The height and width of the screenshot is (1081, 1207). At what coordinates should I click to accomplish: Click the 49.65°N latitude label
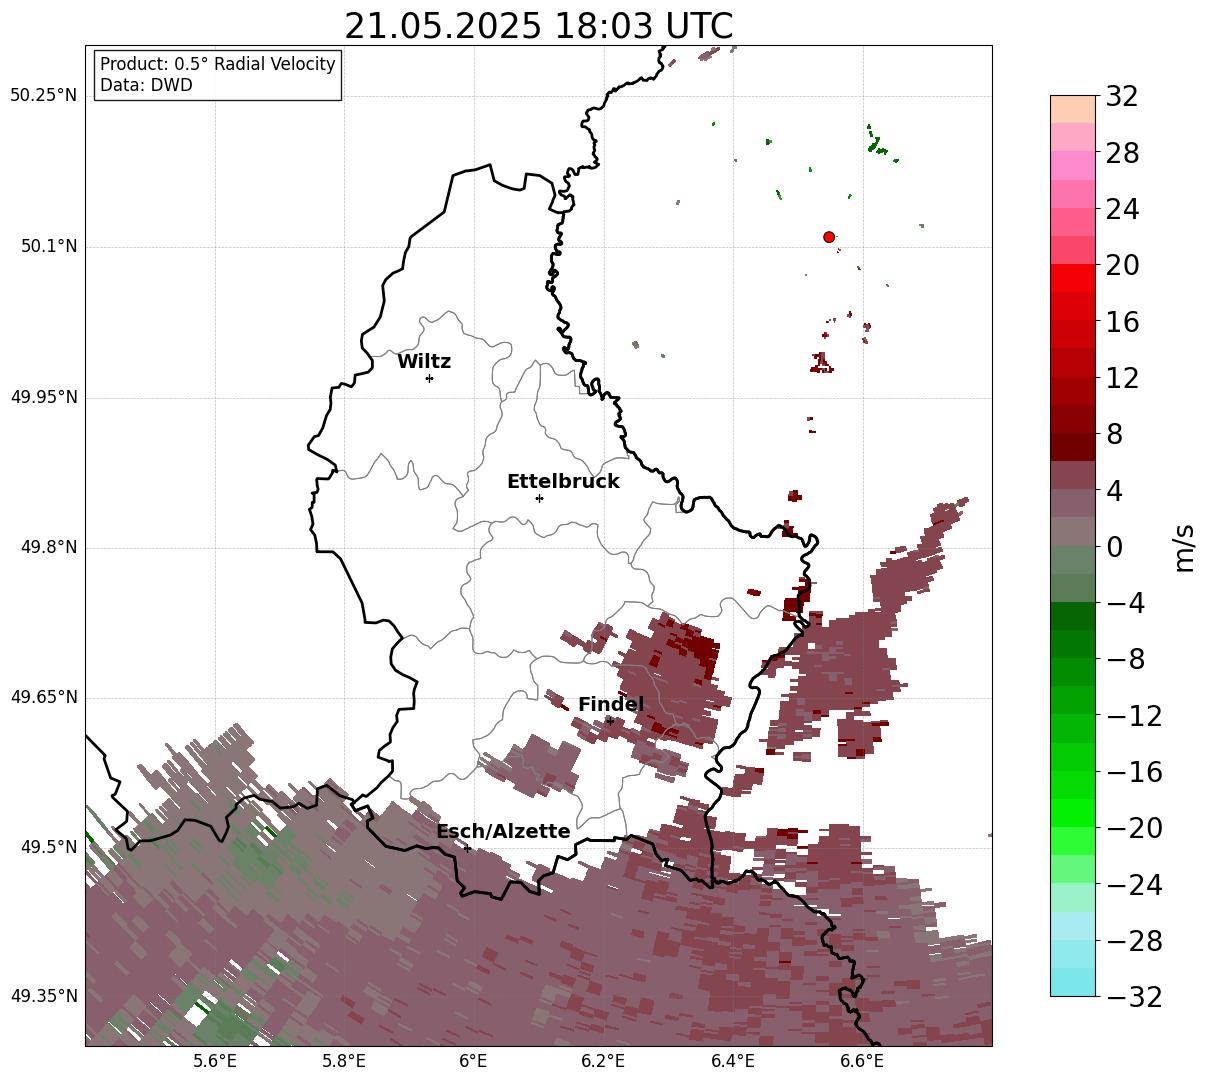(44, 697)
